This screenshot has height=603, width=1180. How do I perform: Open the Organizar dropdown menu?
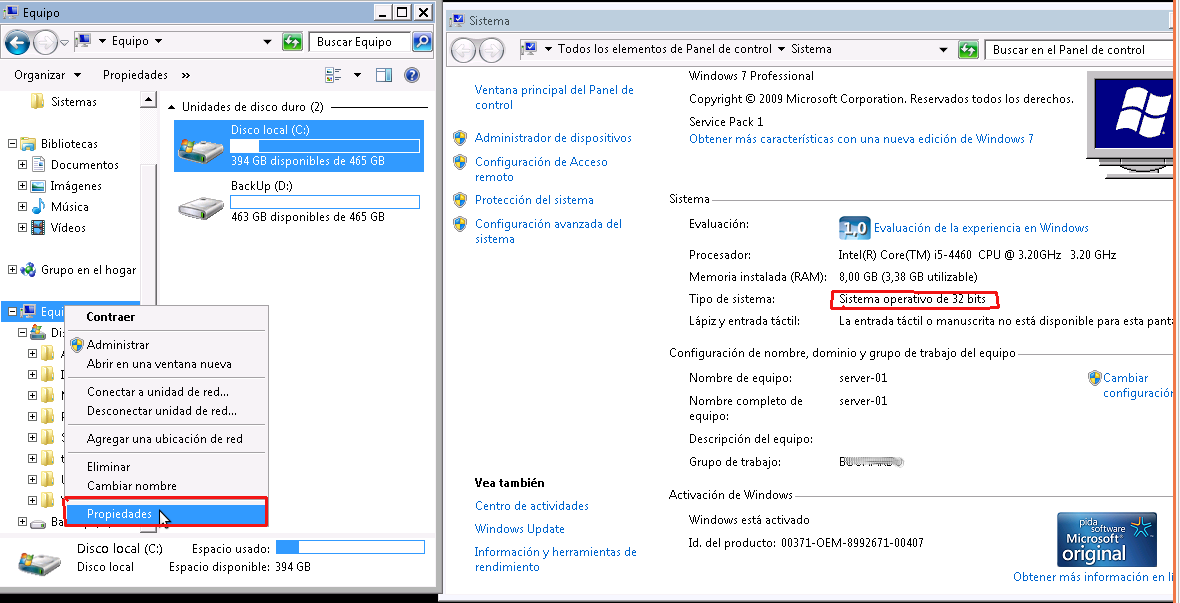point(46,75)
